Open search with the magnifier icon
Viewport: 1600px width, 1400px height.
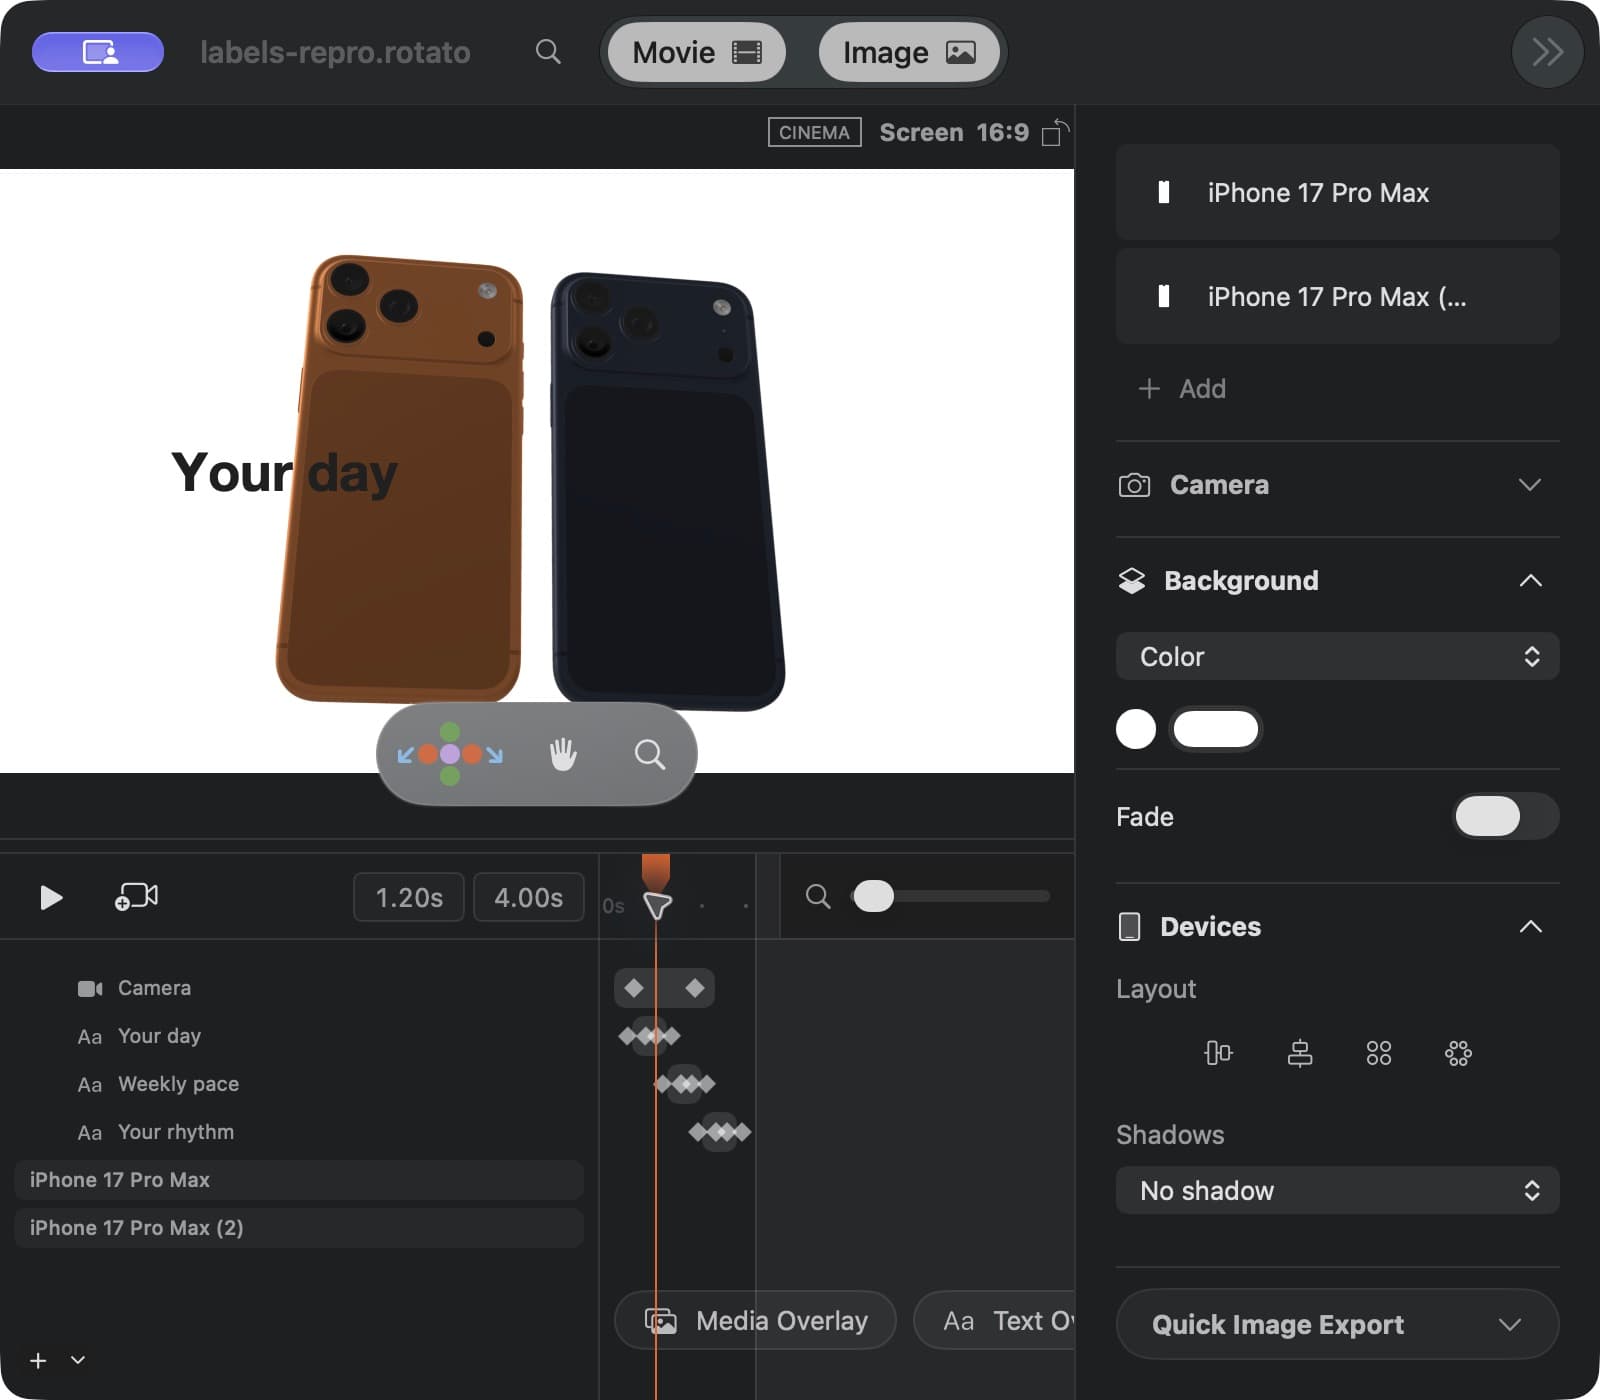pos(548,52)
